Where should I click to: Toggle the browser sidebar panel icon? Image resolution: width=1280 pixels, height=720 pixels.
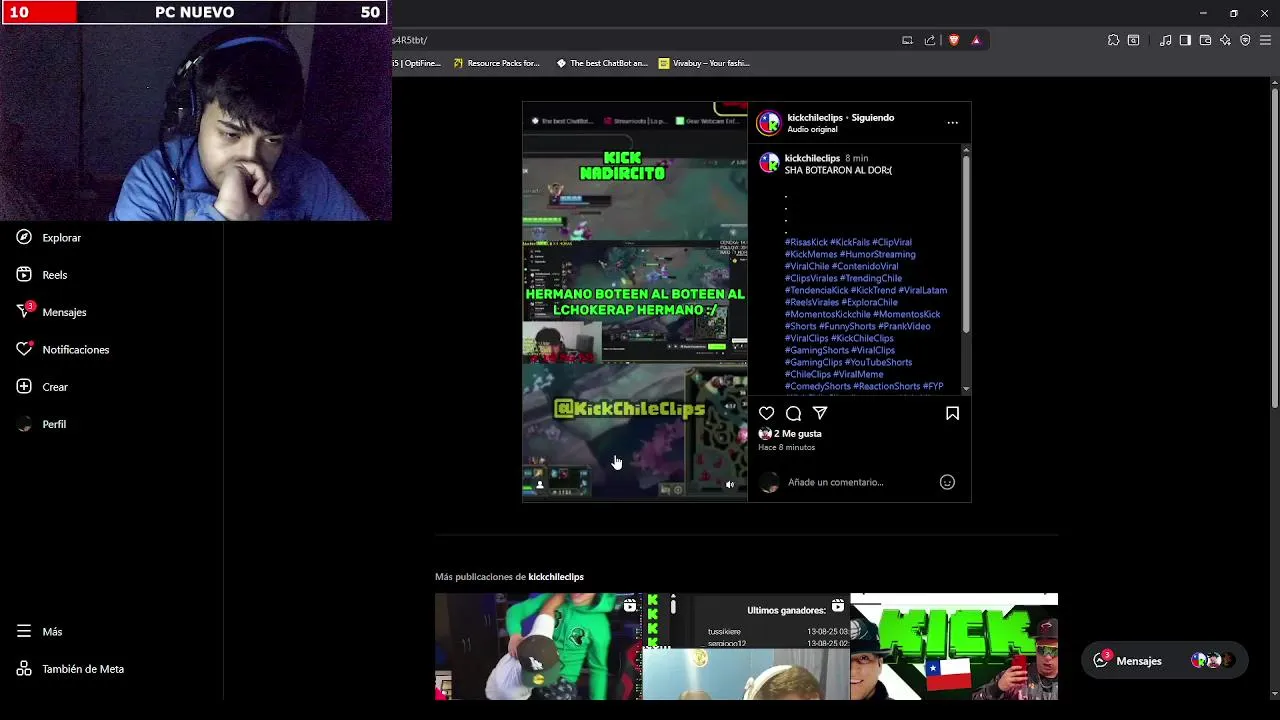(x=1185, y=40)
